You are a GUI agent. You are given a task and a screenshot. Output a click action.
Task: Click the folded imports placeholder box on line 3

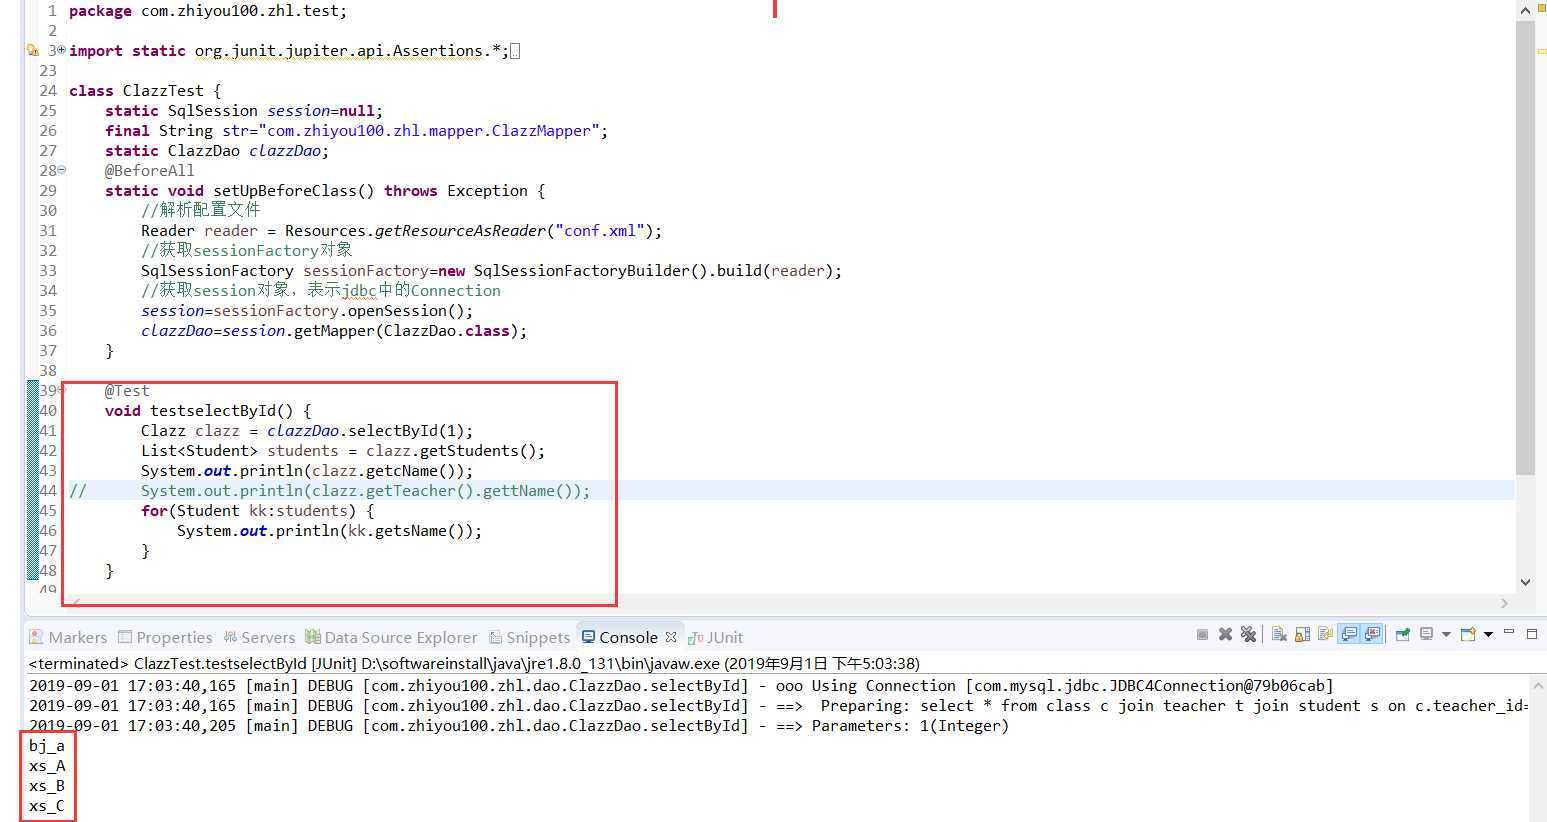(x=515, y=51)
